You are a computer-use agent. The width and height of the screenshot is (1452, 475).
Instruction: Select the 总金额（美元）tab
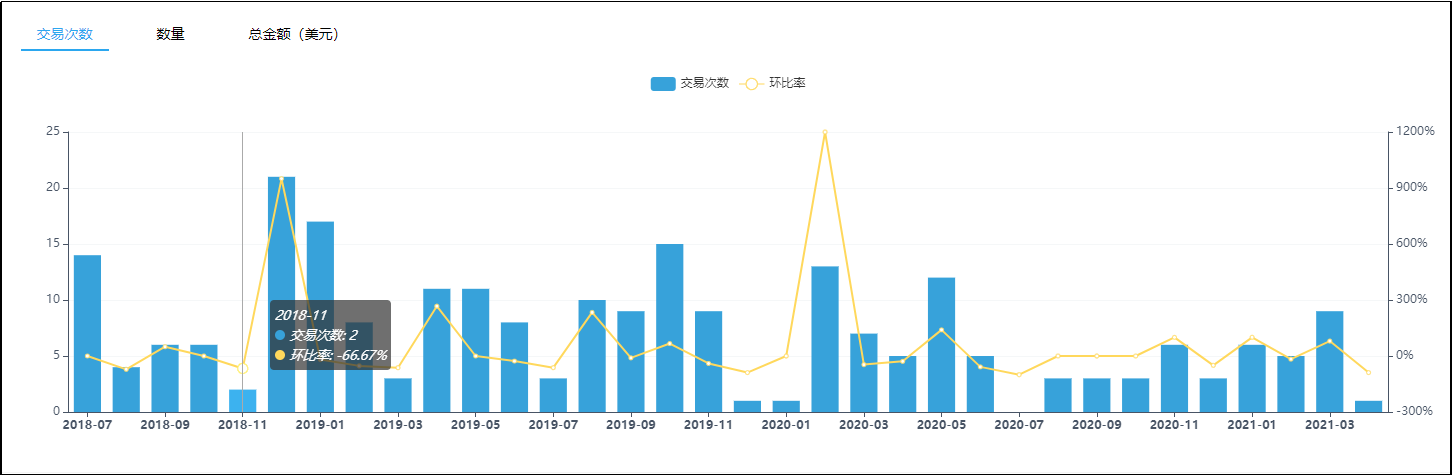click(x=293, y=34)
